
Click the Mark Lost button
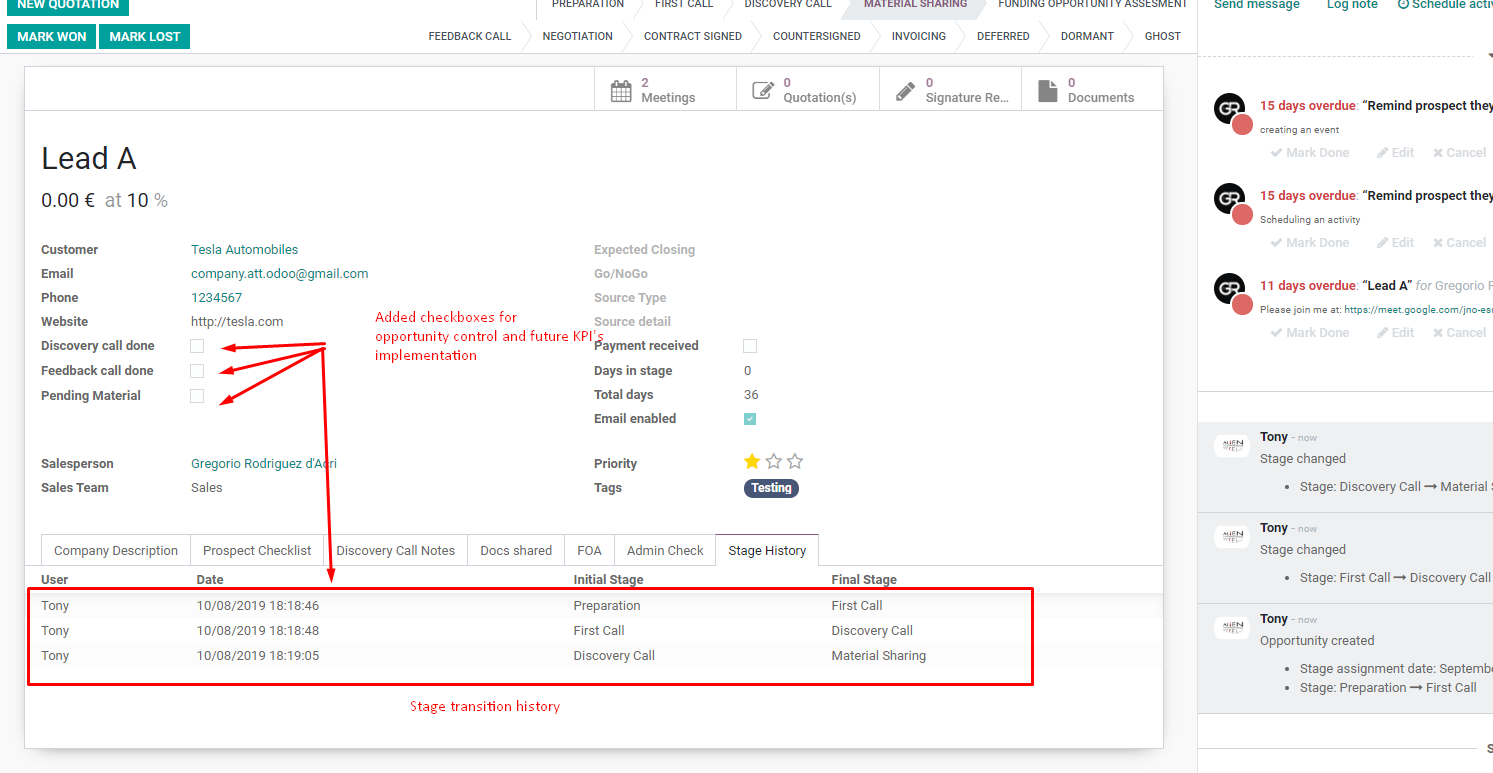(145, 37)
